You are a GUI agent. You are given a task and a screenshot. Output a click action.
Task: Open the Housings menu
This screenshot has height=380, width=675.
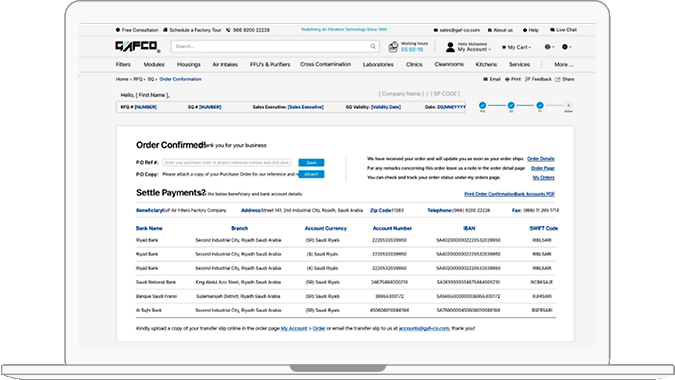point(189,65)
